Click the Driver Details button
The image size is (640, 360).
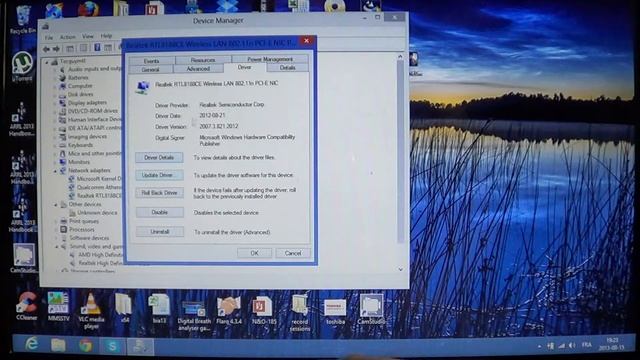pos(159,158)
